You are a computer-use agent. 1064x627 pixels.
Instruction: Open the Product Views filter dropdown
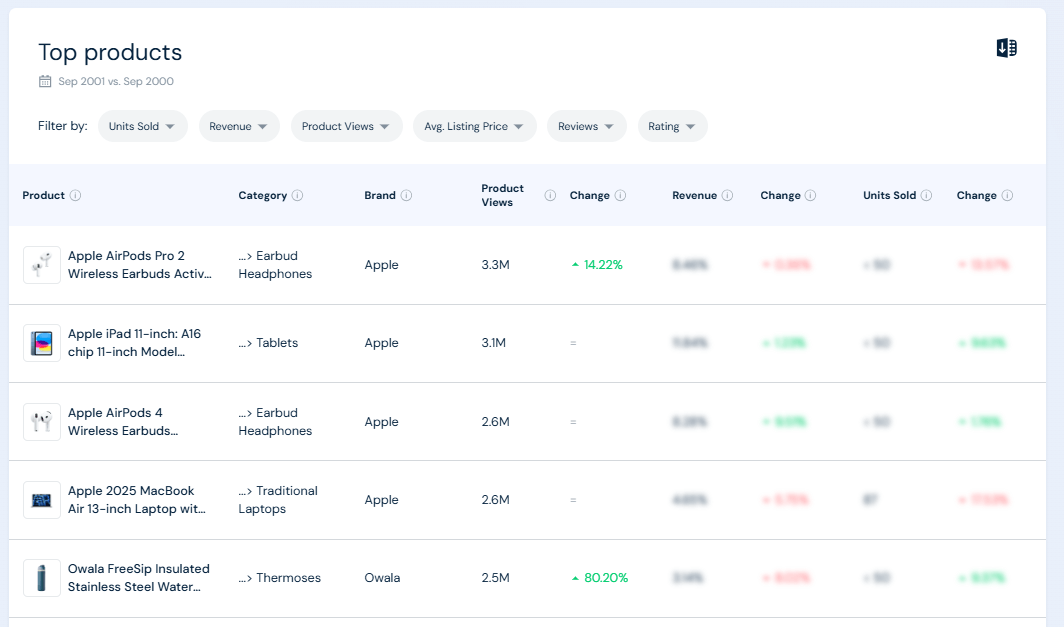(346, 126)
